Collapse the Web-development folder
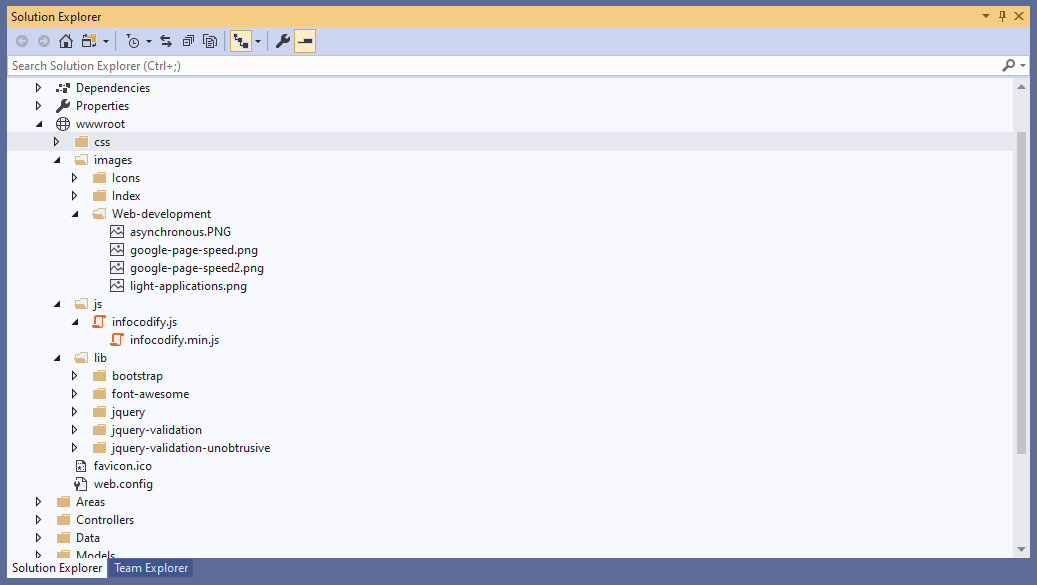Viewport: 1037px width, 585px height. tap(75, 214)
